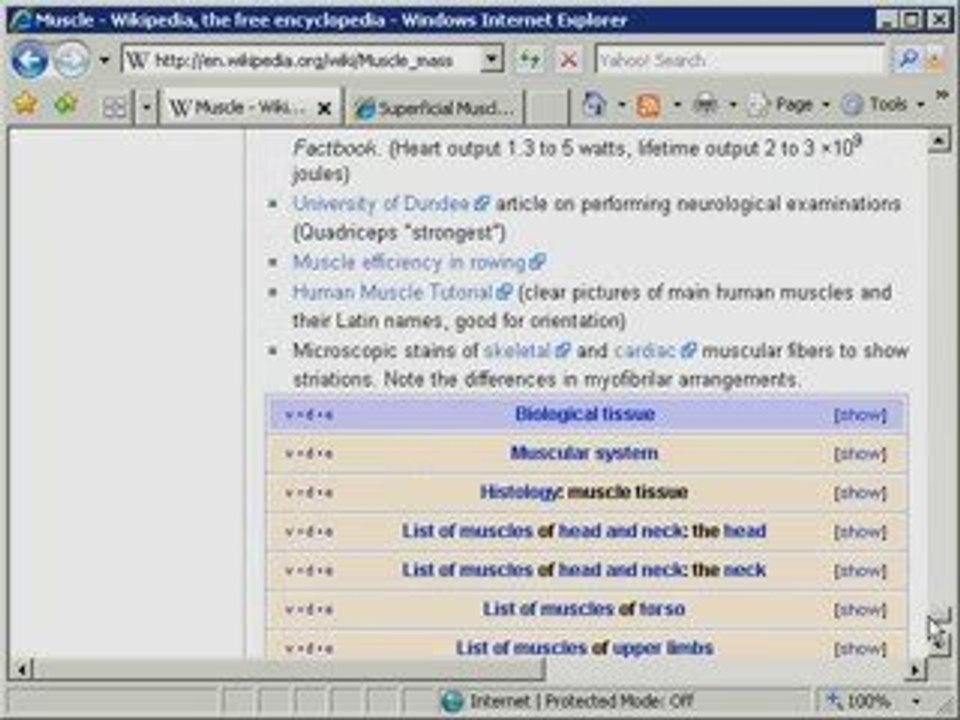960x720 pixels.
Task: Click the horizontal scrollbar left arrow
Action: pyautogui.click(x=21, y=669)
